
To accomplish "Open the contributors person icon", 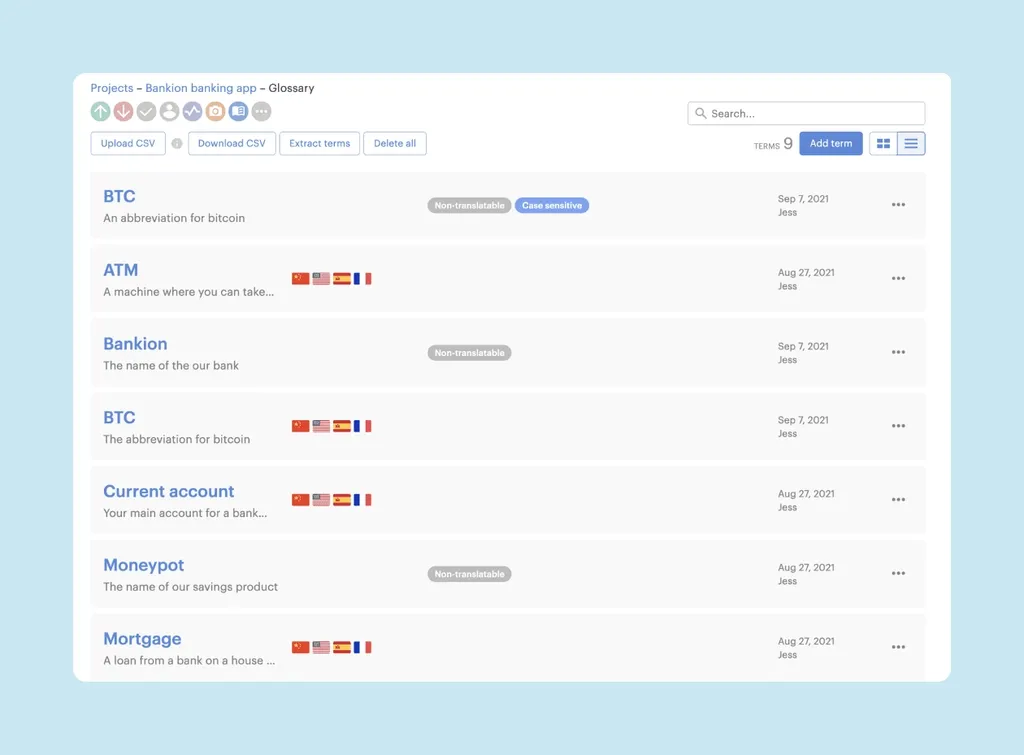I will 169,112.
